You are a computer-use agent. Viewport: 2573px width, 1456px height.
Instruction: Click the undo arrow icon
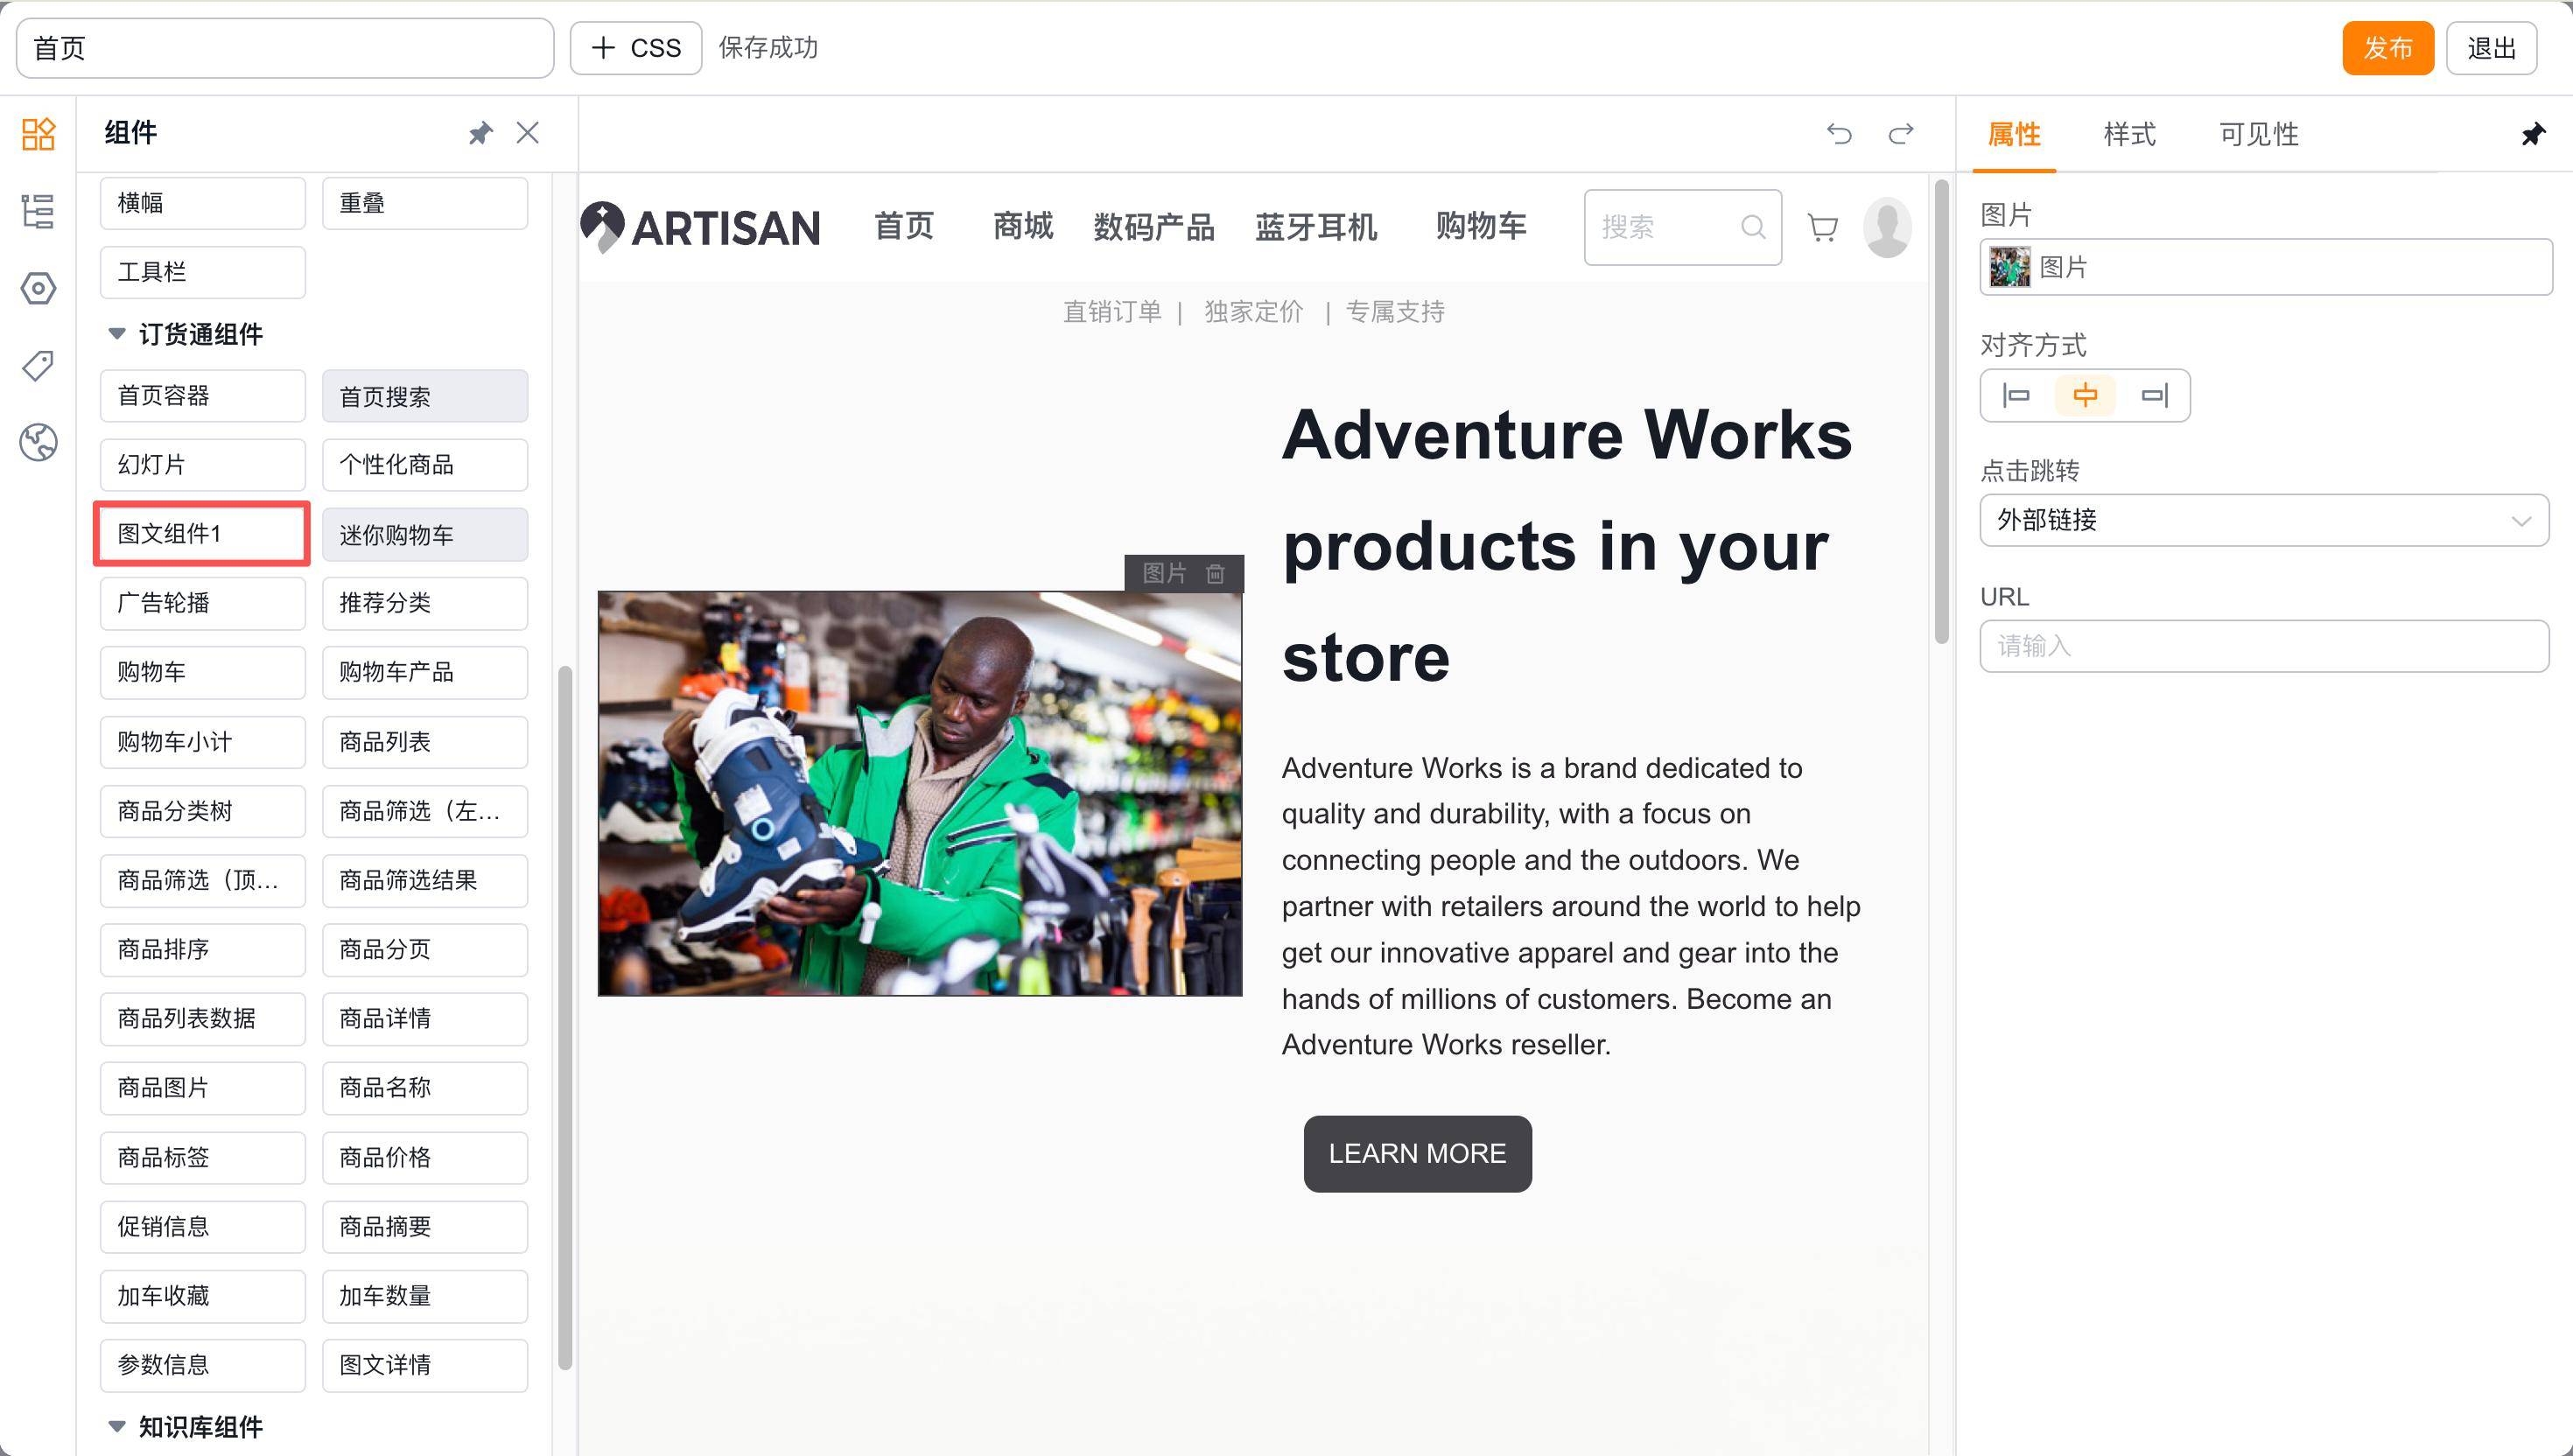pyautogui.click(x=1838, y=133)
